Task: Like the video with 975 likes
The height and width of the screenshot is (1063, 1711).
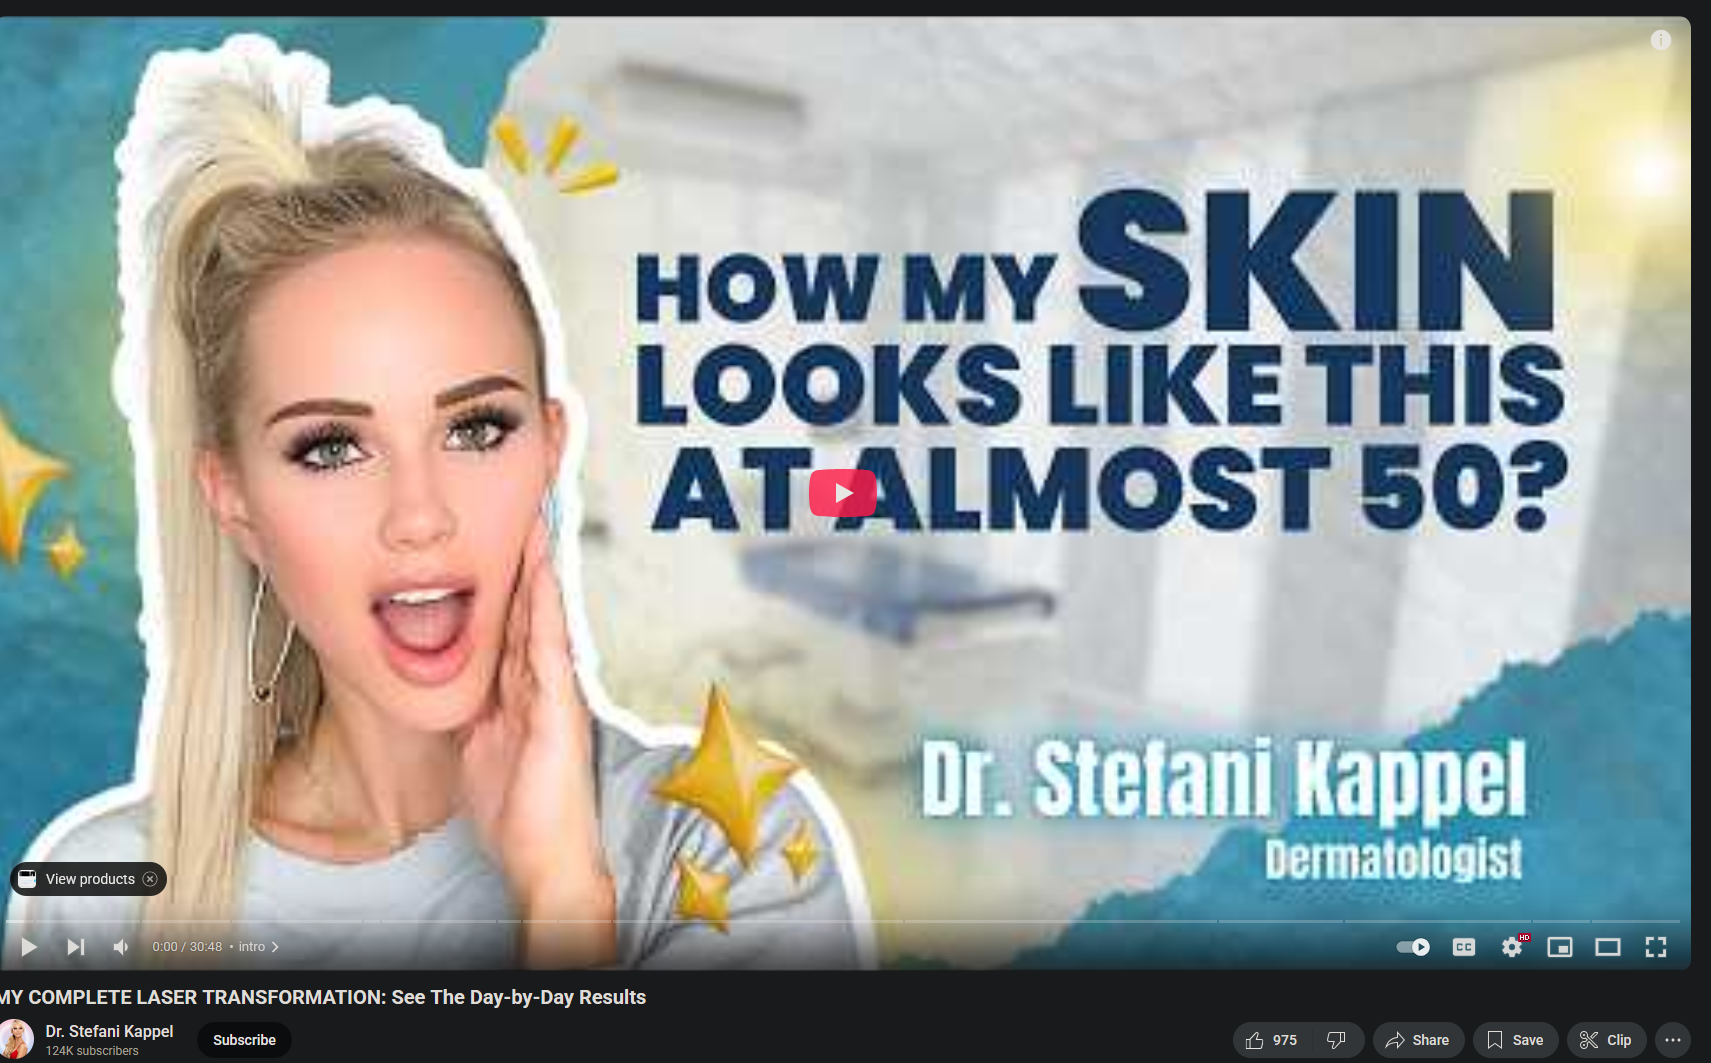Action: coord(1271,1040)
